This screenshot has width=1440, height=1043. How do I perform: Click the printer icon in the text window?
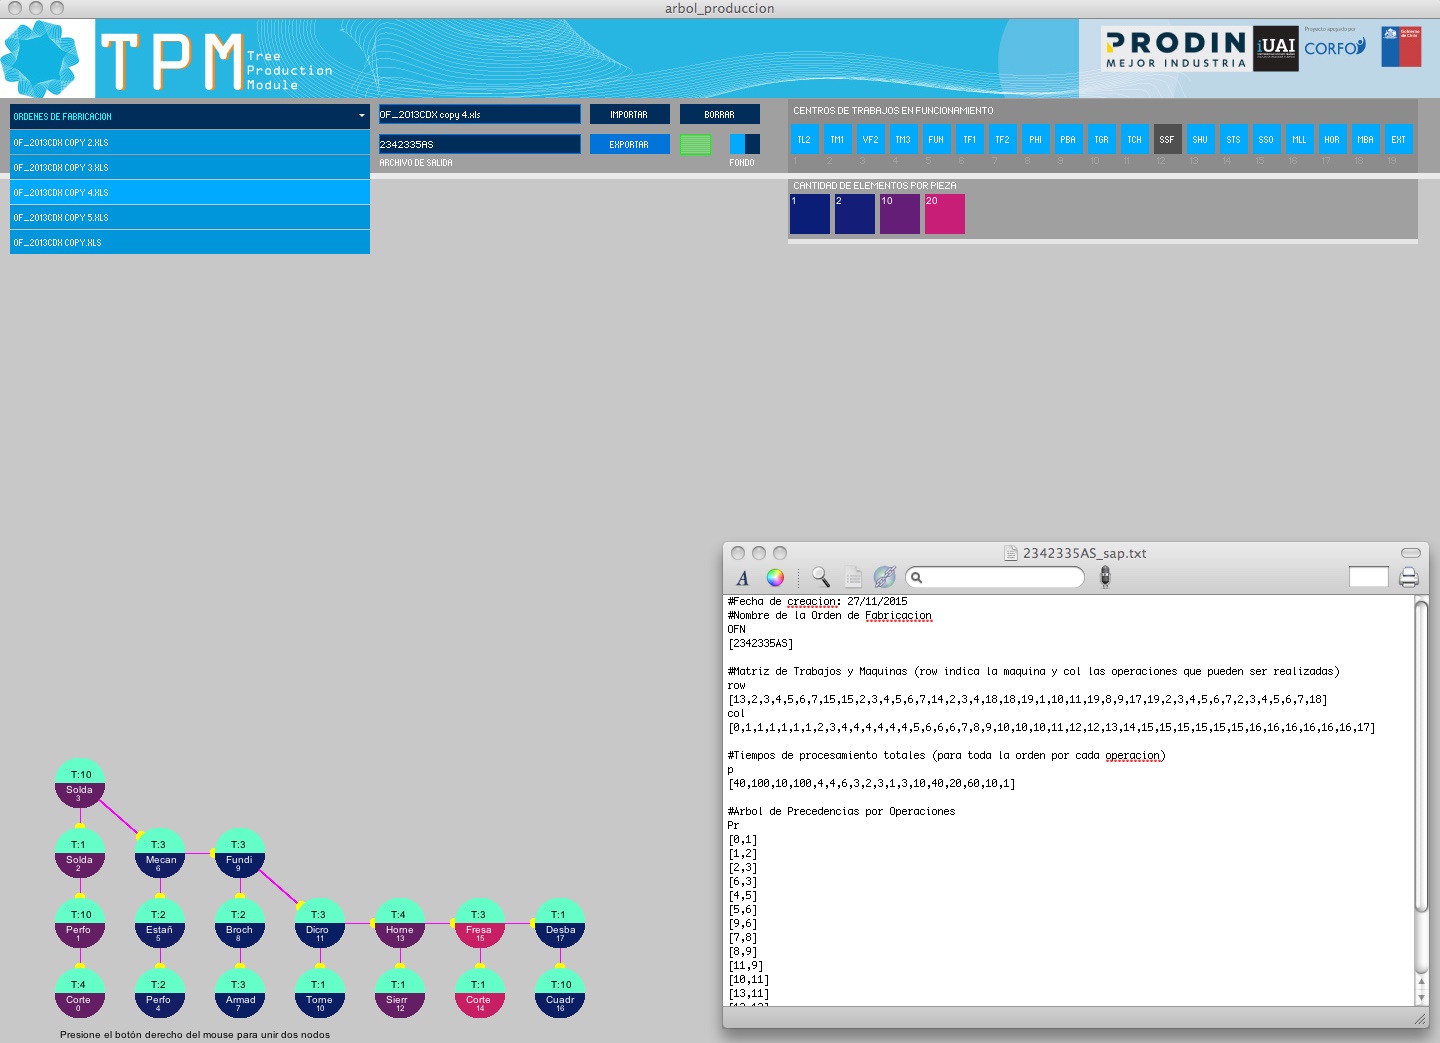(x=1408, y=577)
